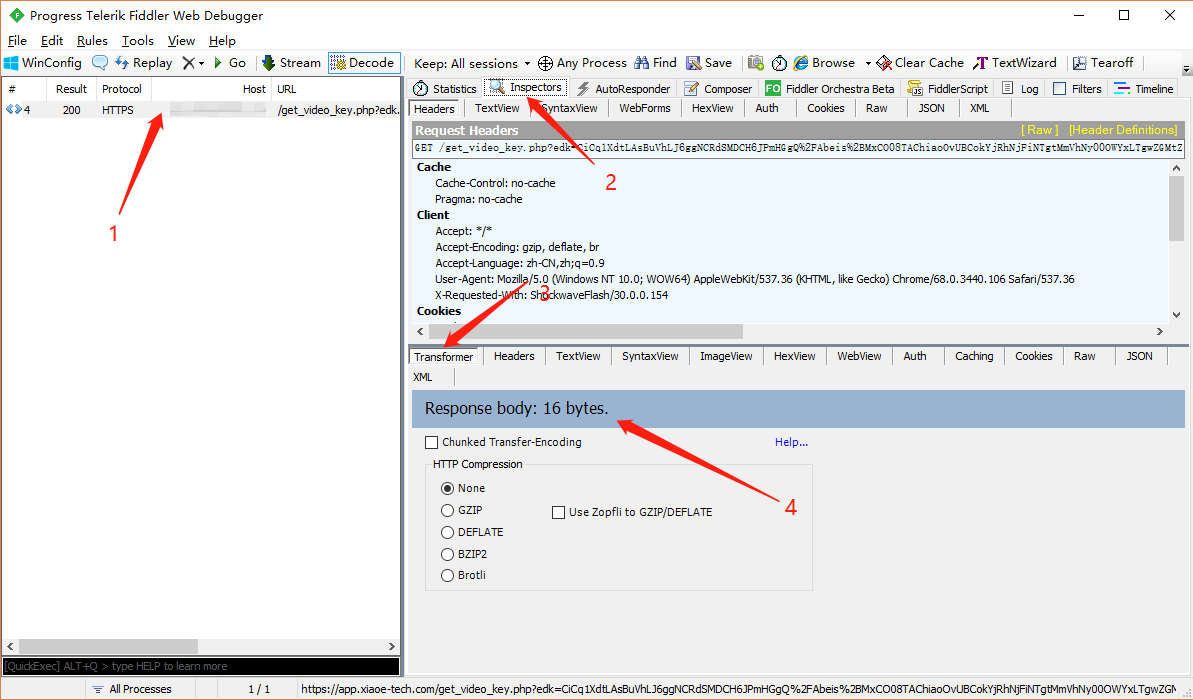Open the View menu
Image resolution: width=1193 pixels, height=700 pixels.
pyautogui.click(x=181, y=40)
